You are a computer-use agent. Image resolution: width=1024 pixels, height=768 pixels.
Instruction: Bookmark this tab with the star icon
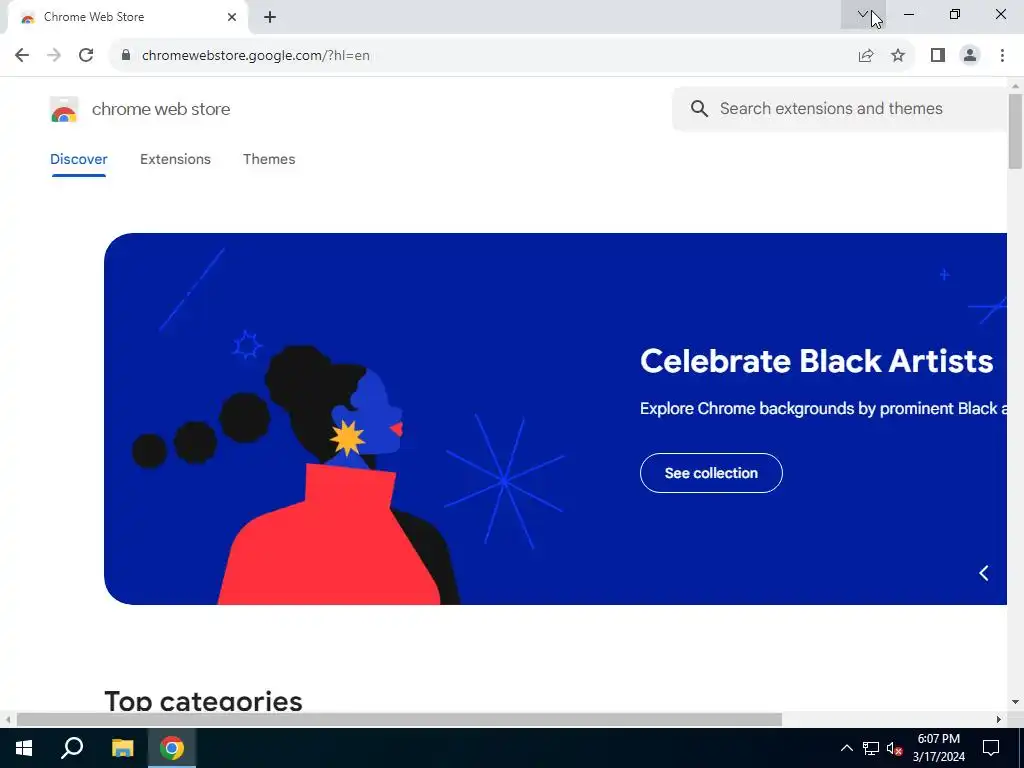click(x=898, y=56)
